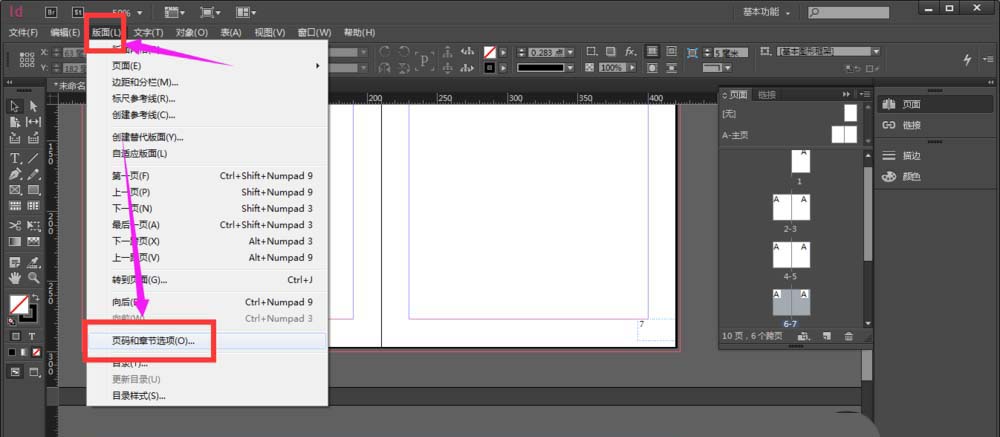Image resolution: width=1000 pixels, height=437 pixels.
Task: Select the Note tool
Action: [15, 262]
